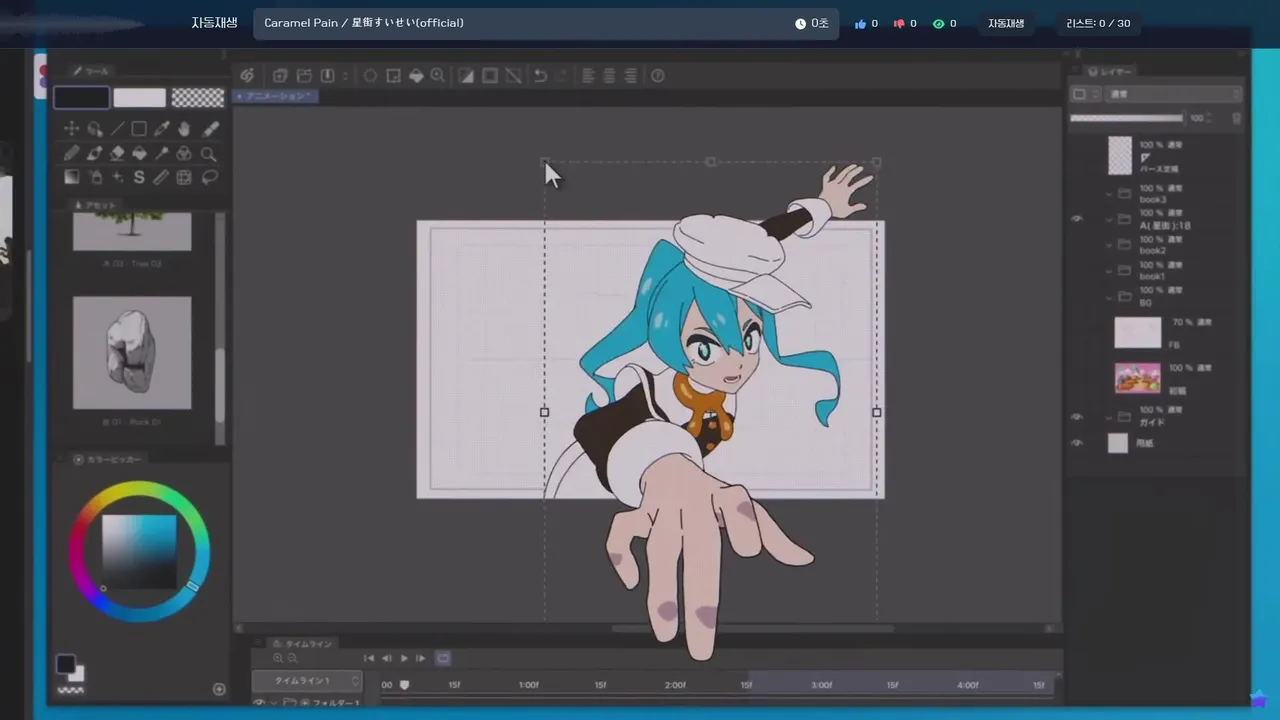Select the Eyedropper tool

coord(162,129)
